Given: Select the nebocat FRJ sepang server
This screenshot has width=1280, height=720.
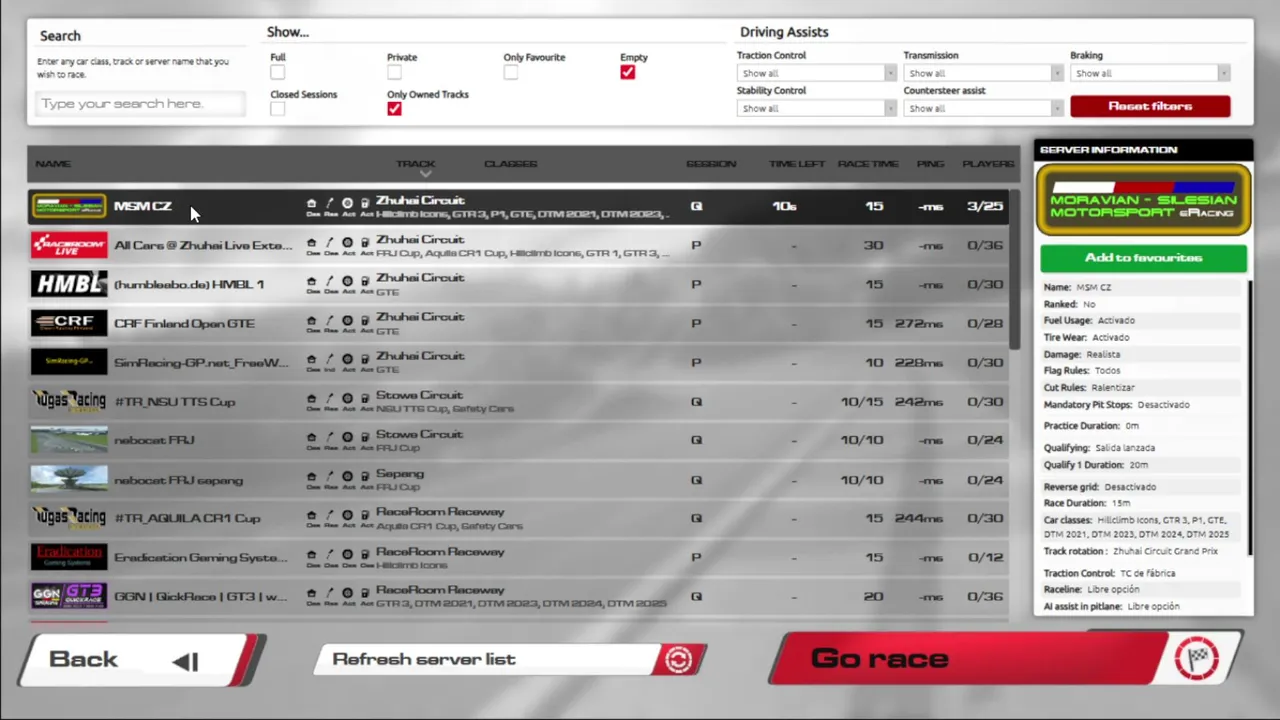Looking at the screenshot, I should [x=518, y=479].
